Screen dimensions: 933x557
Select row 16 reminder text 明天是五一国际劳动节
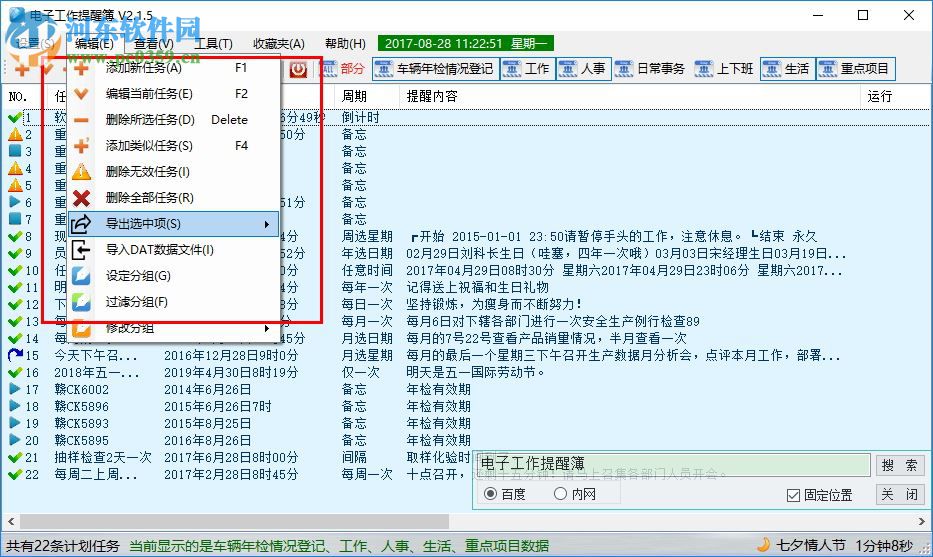pyautogui.click(x=475, y=373)
